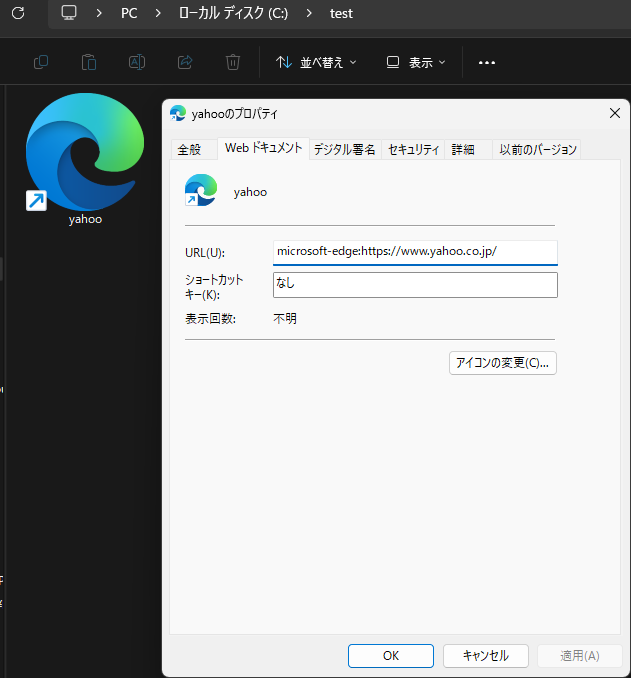This screenshot has height=678, width=631.
Task: Click the delete trash icon
Action: 233,62
